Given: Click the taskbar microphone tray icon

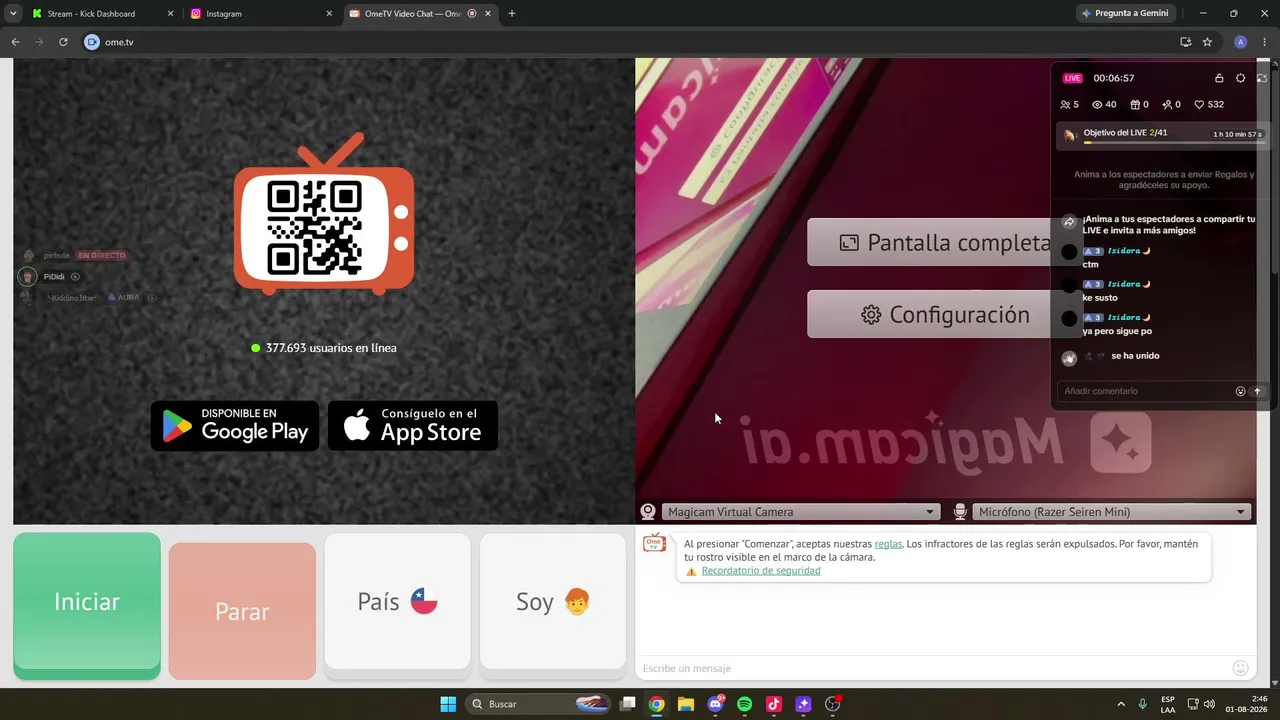Looking at the screenshot, I should (1142, 704).
